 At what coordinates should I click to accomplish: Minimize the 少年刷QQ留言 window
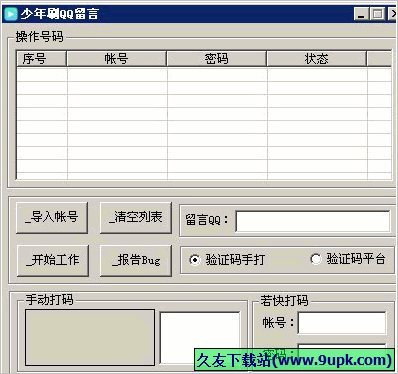click(362, 14)
